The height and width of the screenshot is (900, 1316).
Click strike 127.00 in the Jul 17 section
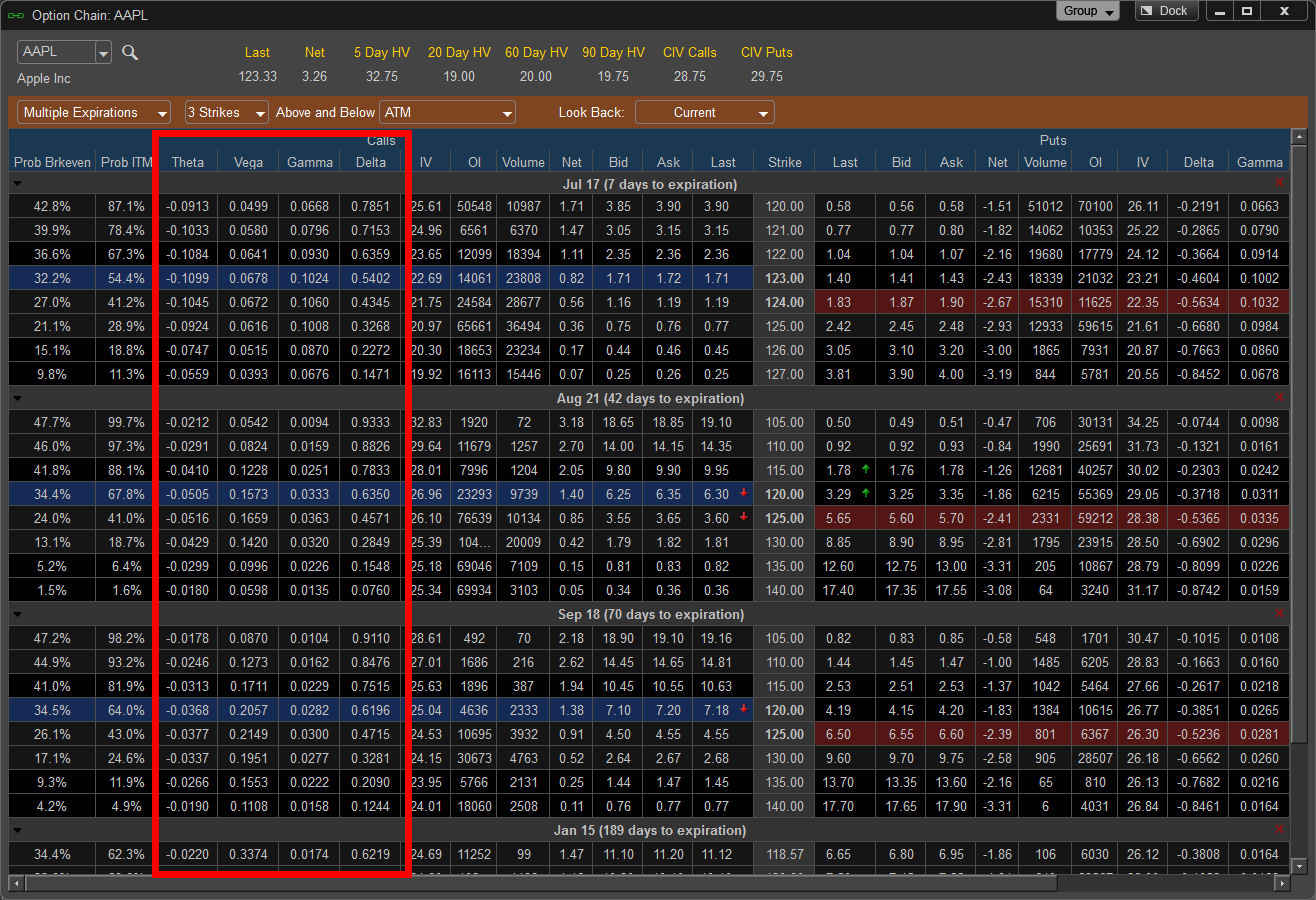pyautogui.click(x=784, y=374)
